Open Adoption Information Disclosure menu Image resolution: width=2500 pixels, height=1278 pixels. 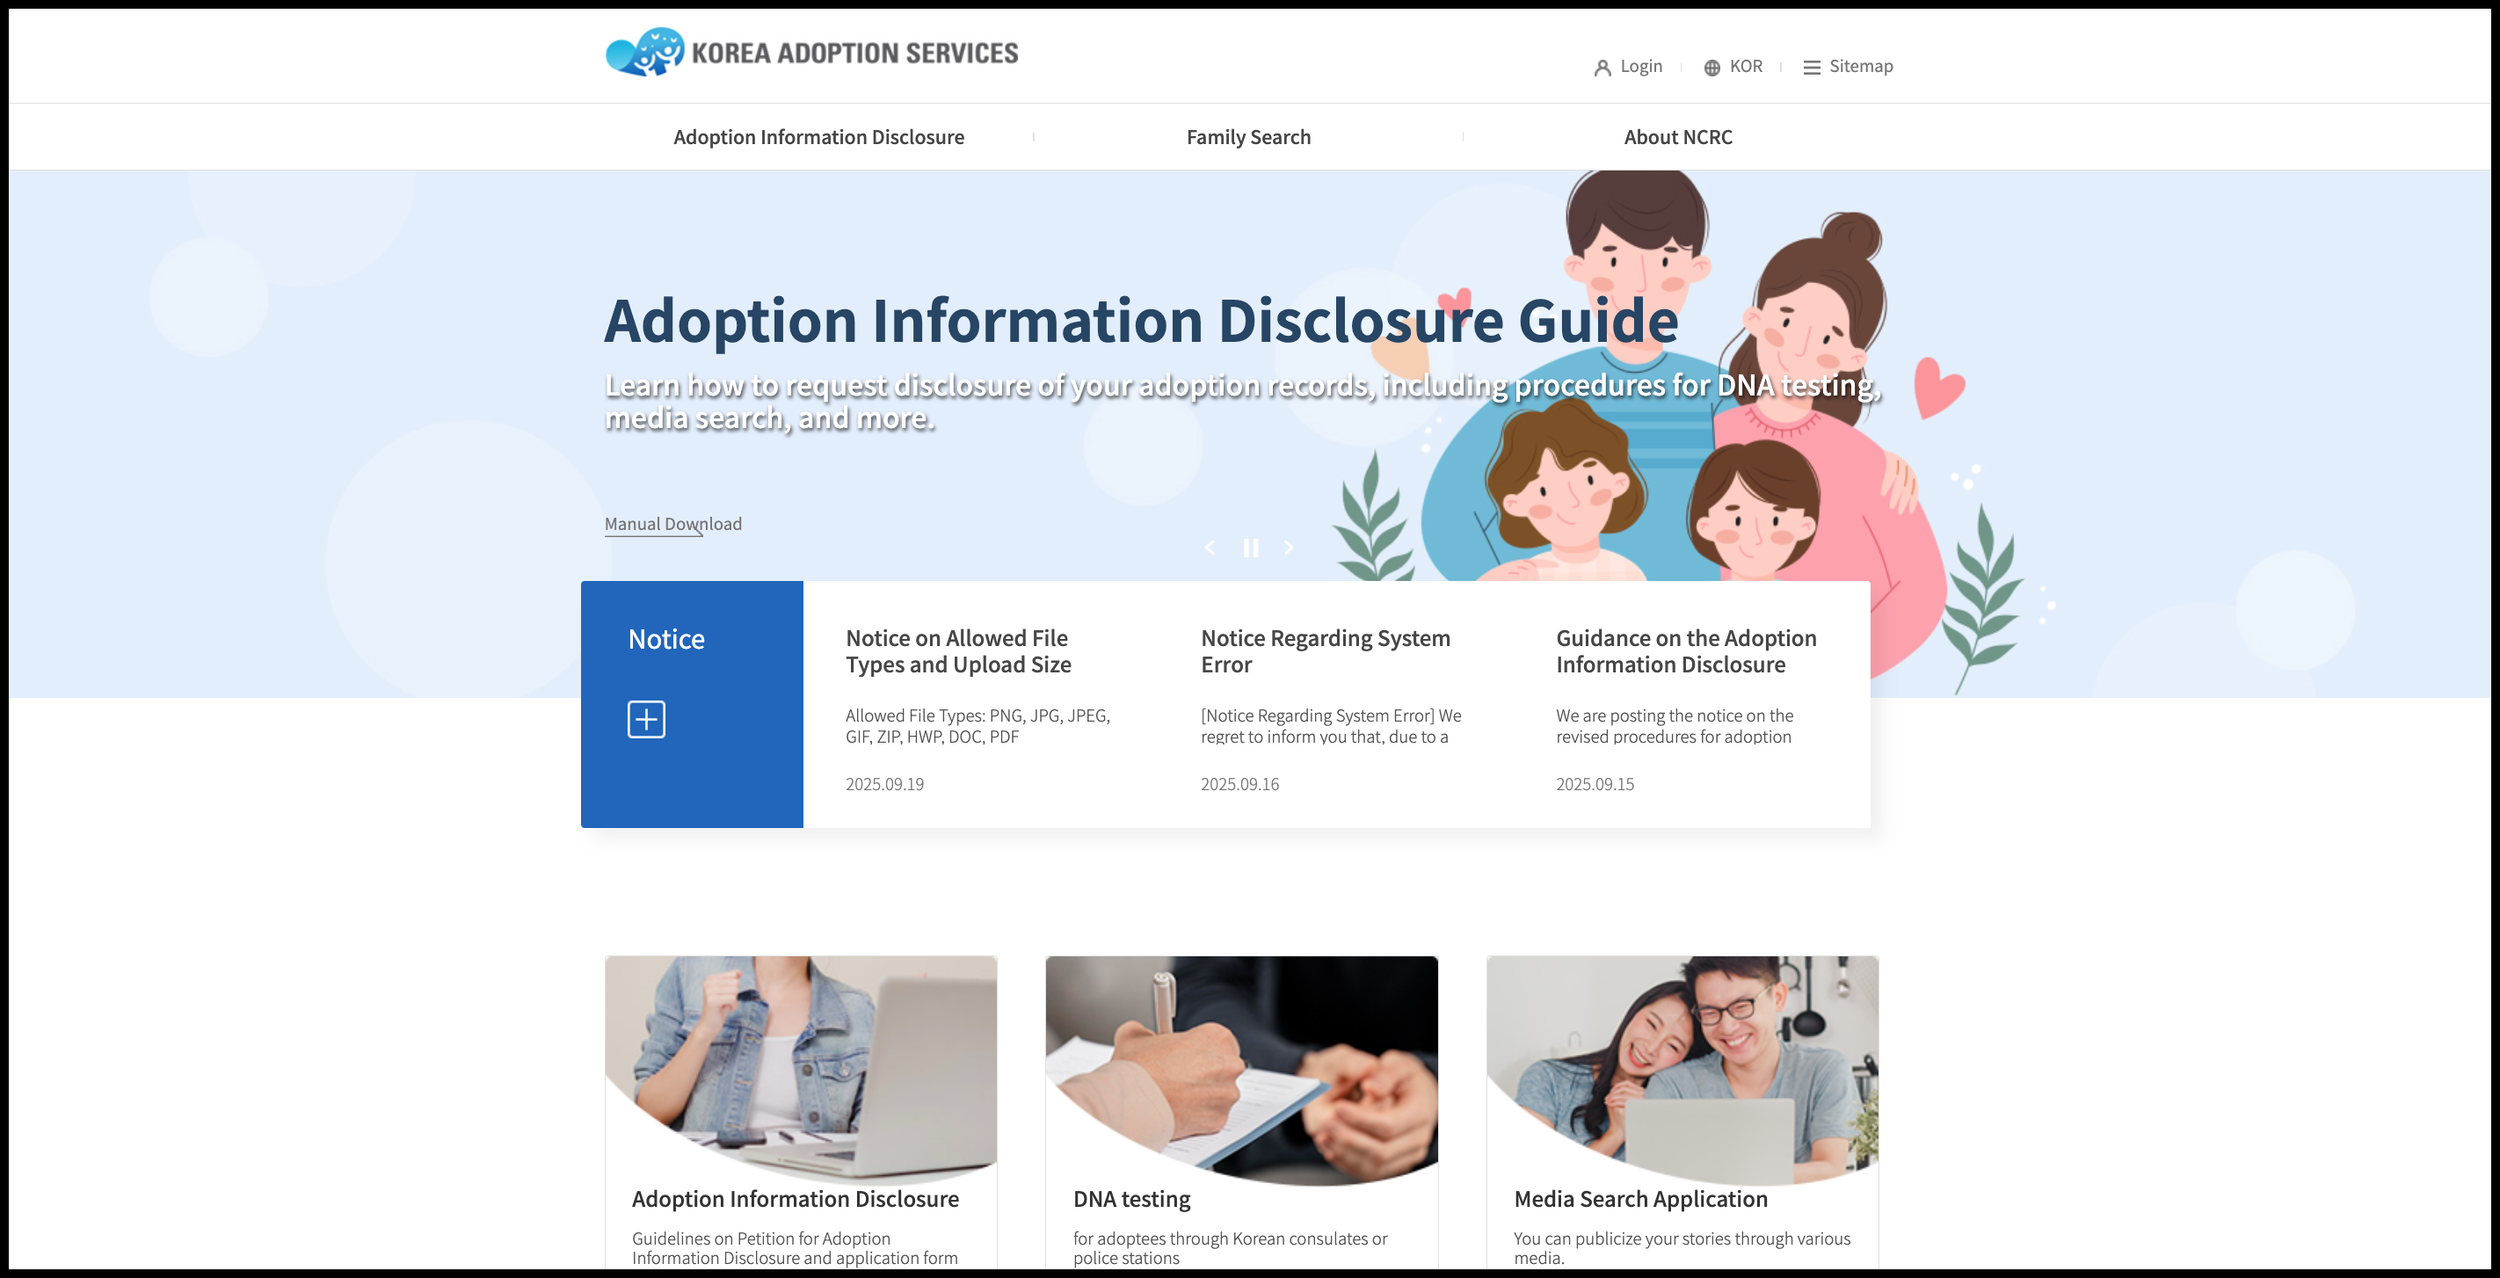(818, 137)
